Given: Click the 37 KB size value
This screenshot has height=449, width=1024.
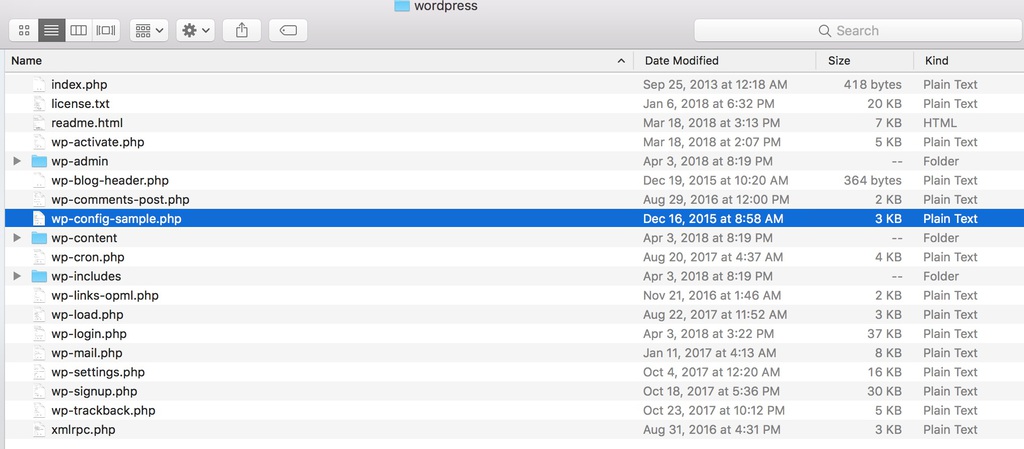Looking at the screenshot, I should (885, 334).
